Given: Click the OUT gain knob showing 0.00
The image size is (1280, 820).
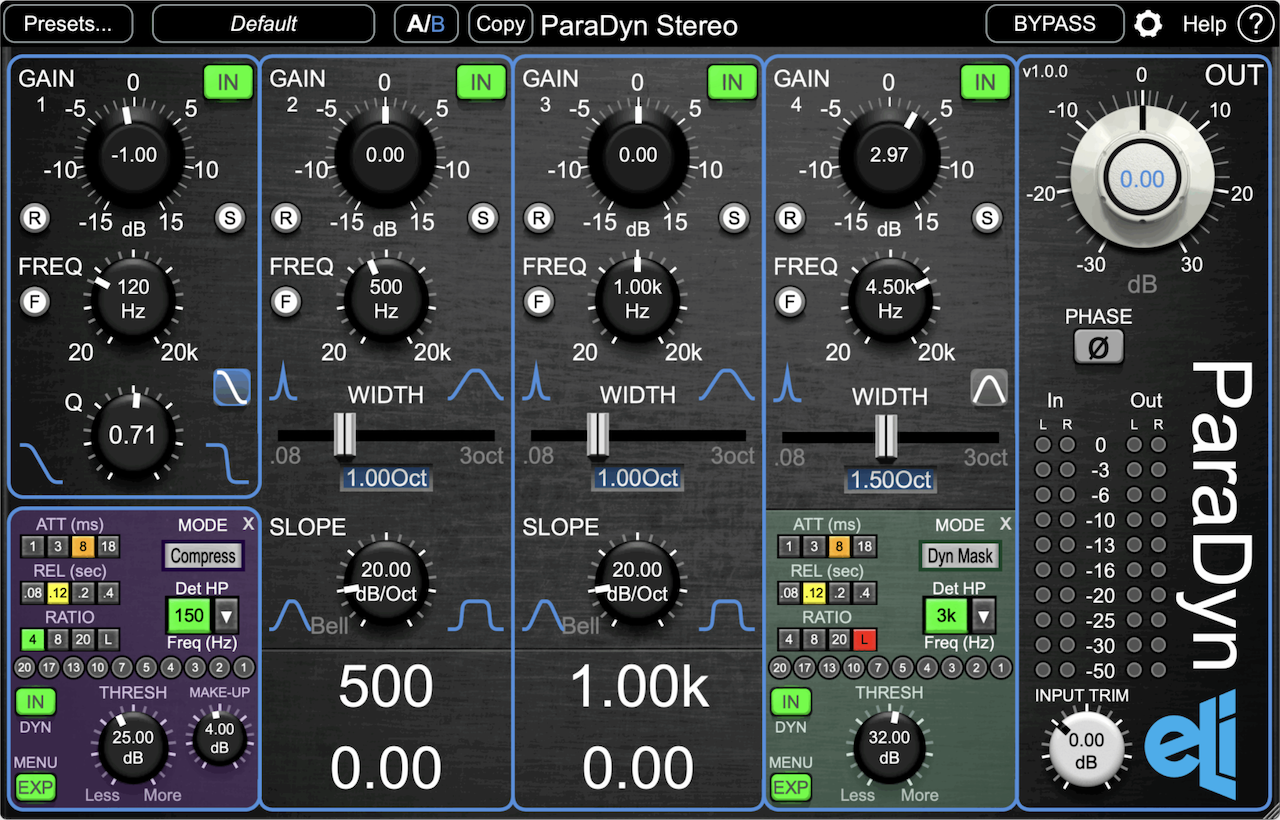Looking at the screenshot, I should pos(1142,178).
